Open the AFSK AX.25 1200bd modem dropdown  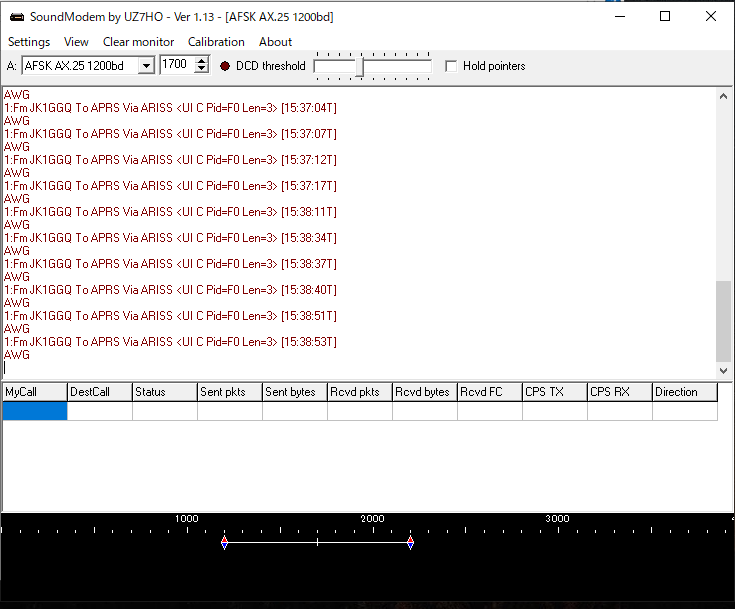pyautogui.click(x=146, y=66)
